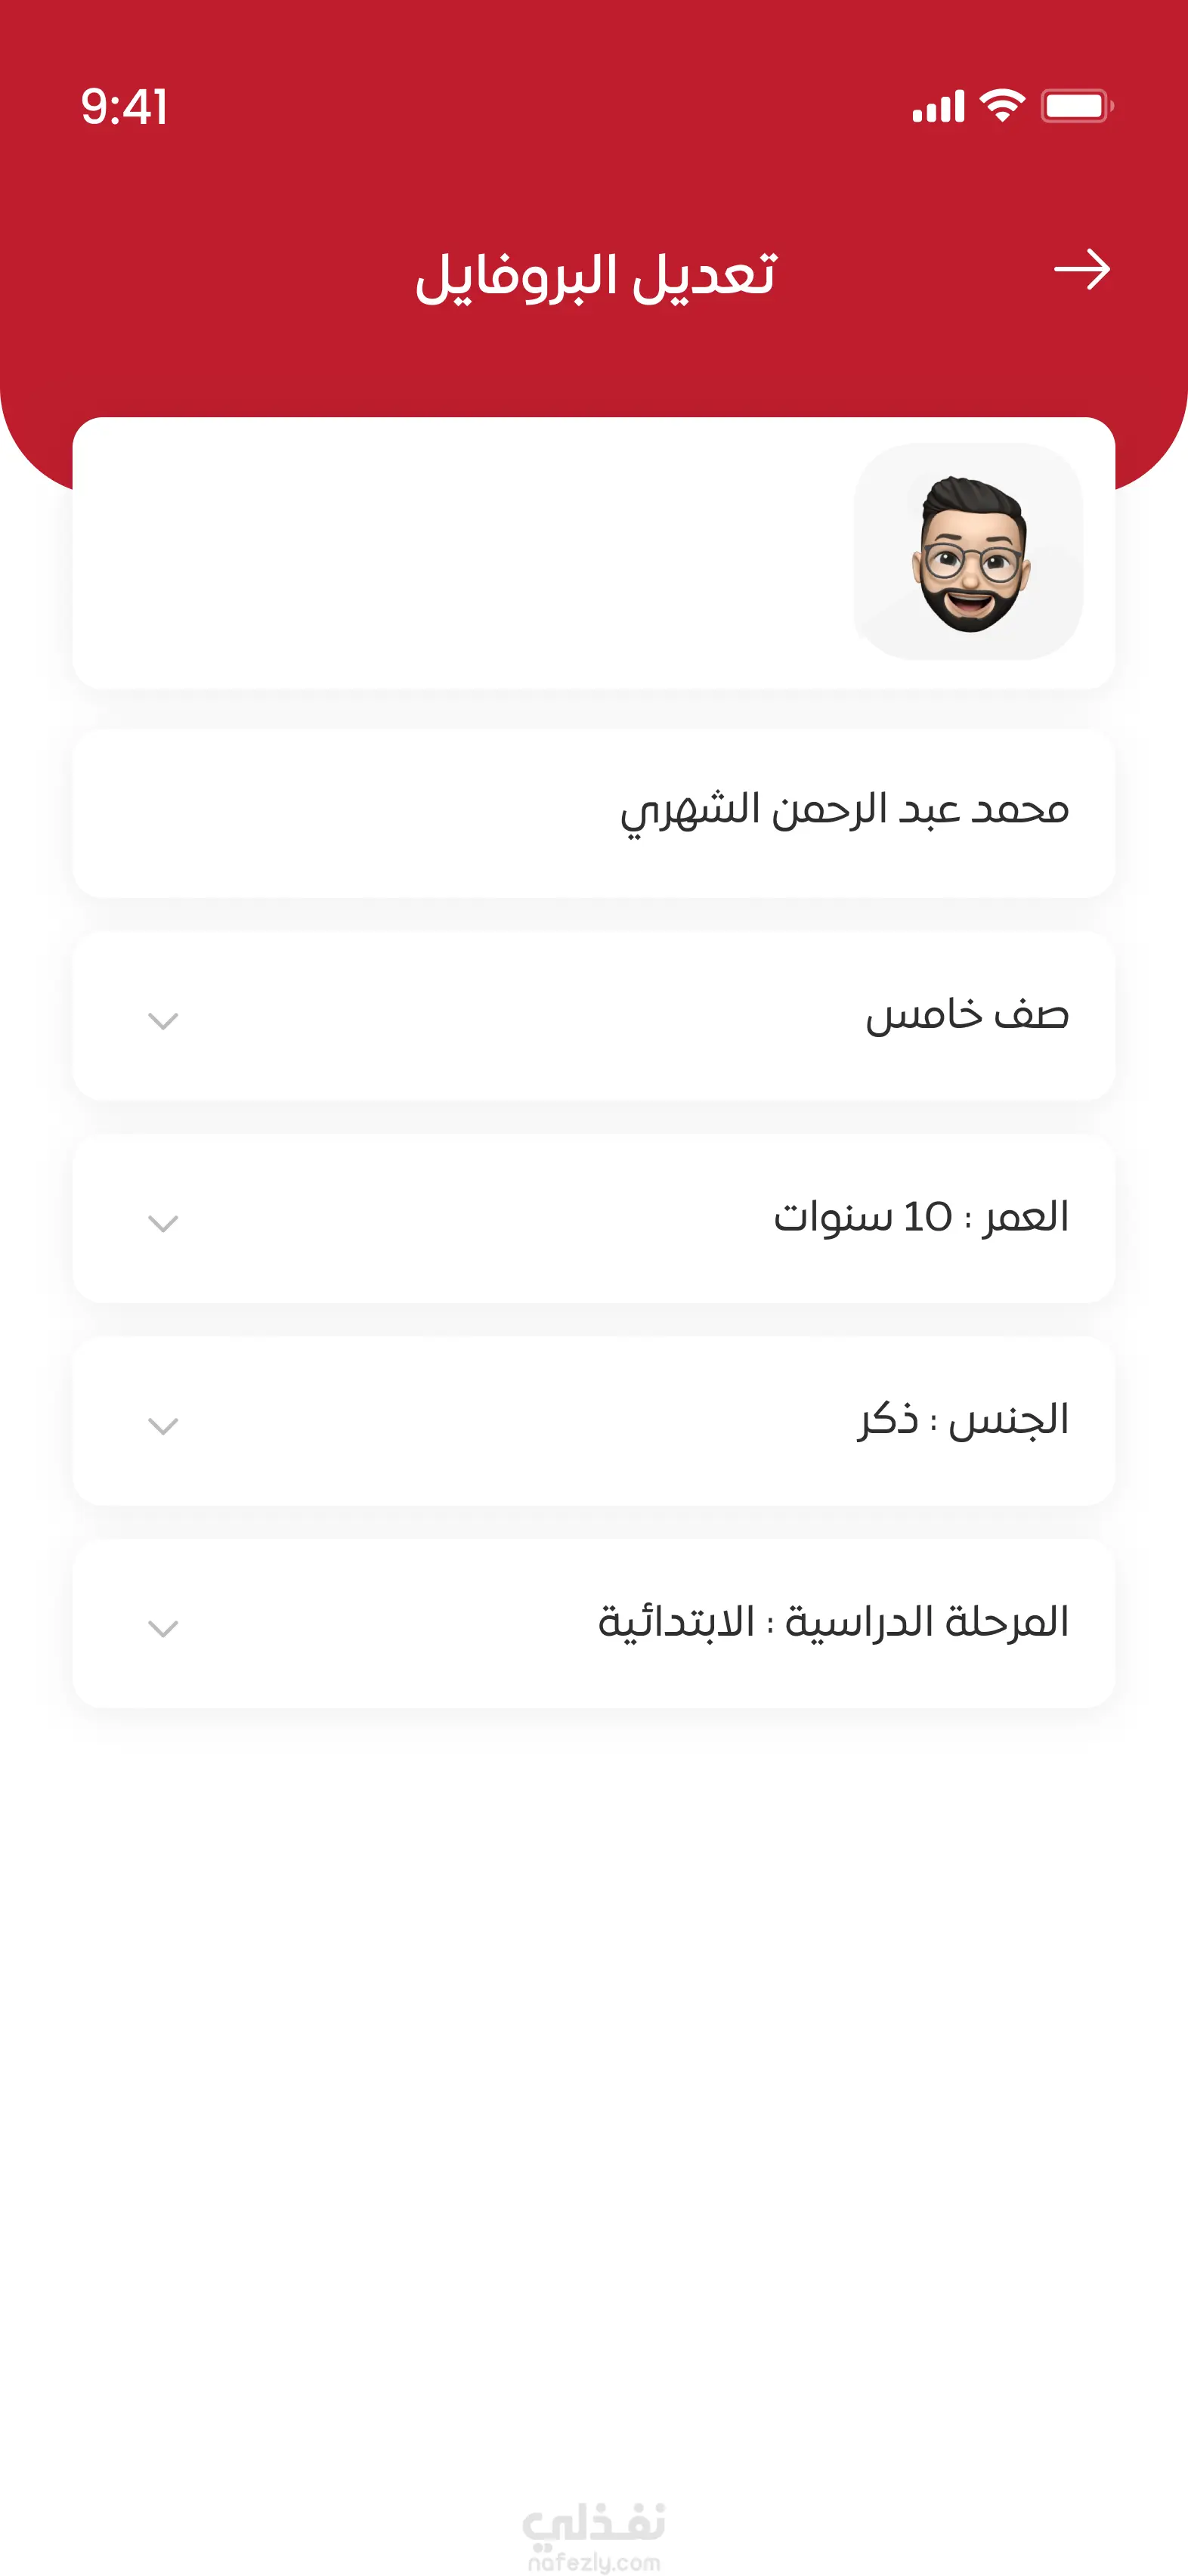The image size is (1188, 2576).
Task: Click the battery indicator icon
Action: [x=1076, y=106]
